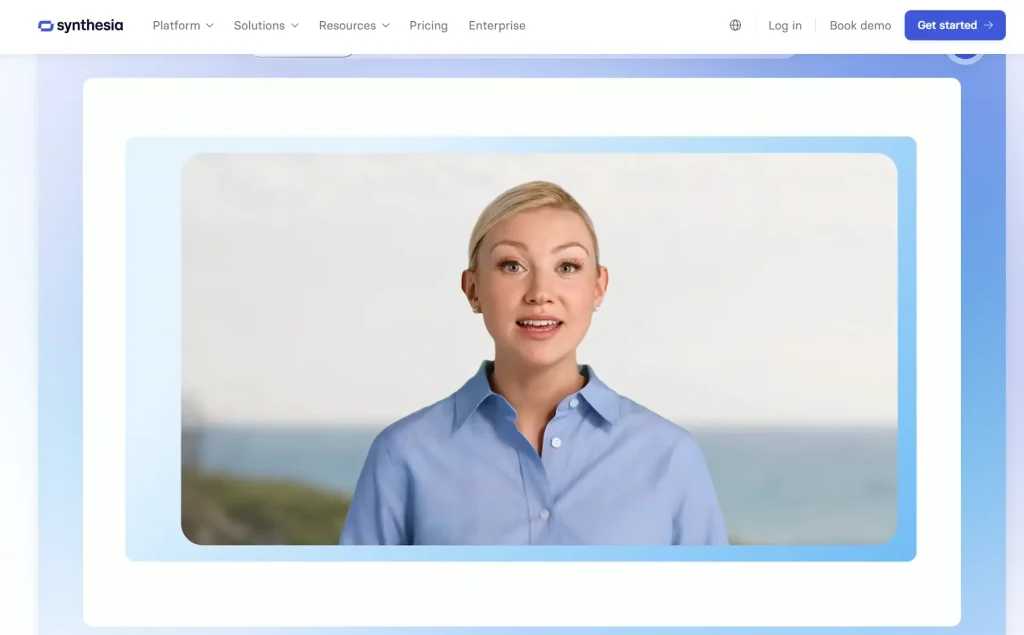Click the partially hidden pill button under navbar

pyautogui.click(x=300, y=55)
